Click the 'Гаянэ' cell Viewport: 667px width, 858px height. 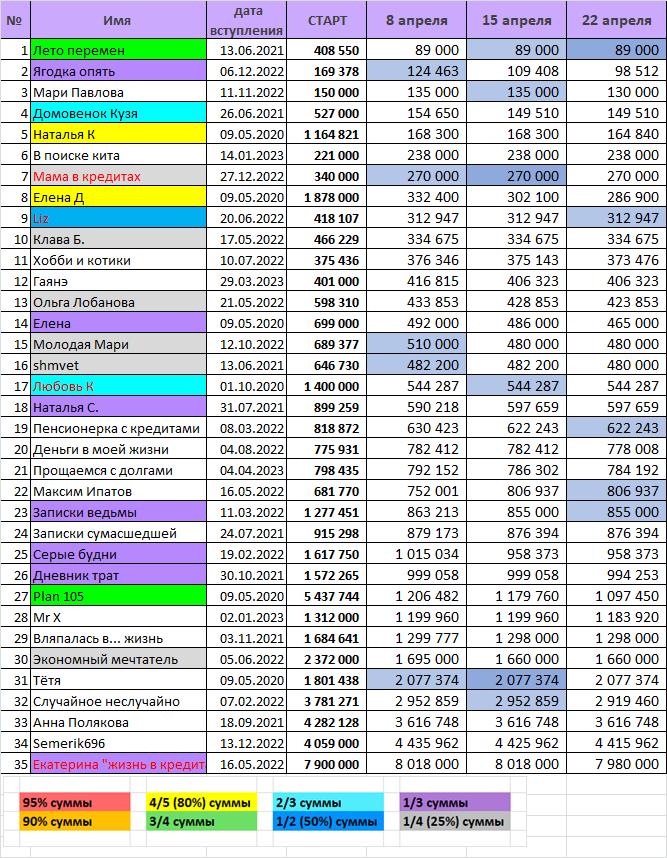[118, 281]
